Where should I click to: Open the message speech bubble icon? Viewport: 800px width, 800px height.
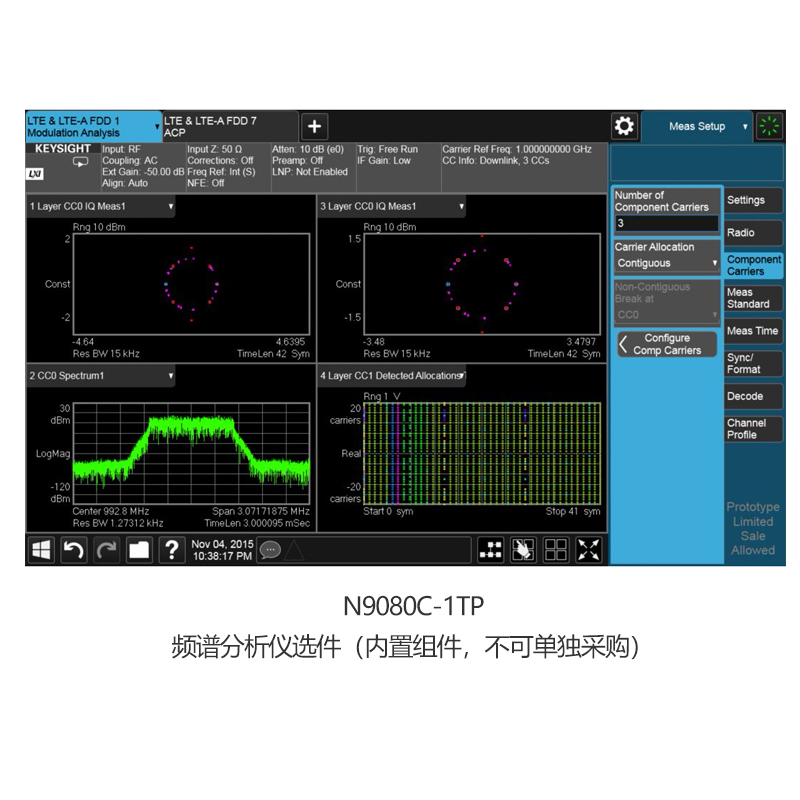(x=270, y=550)
